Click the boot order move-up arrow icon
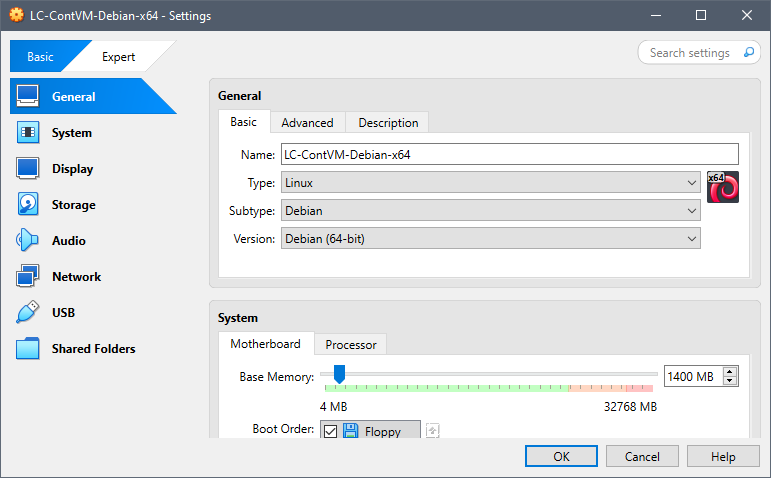The image size is (771, 478). coord(432,430)
